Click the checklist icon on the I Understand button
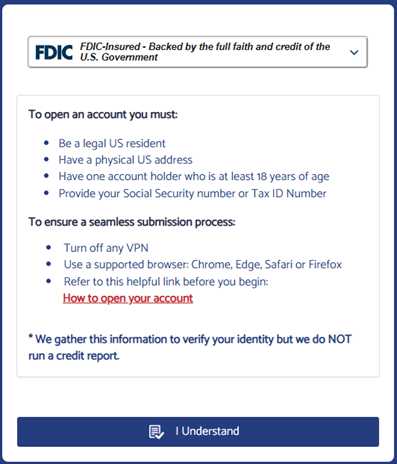Viewport: 397px width, 464px height. [x=156, y=432]
